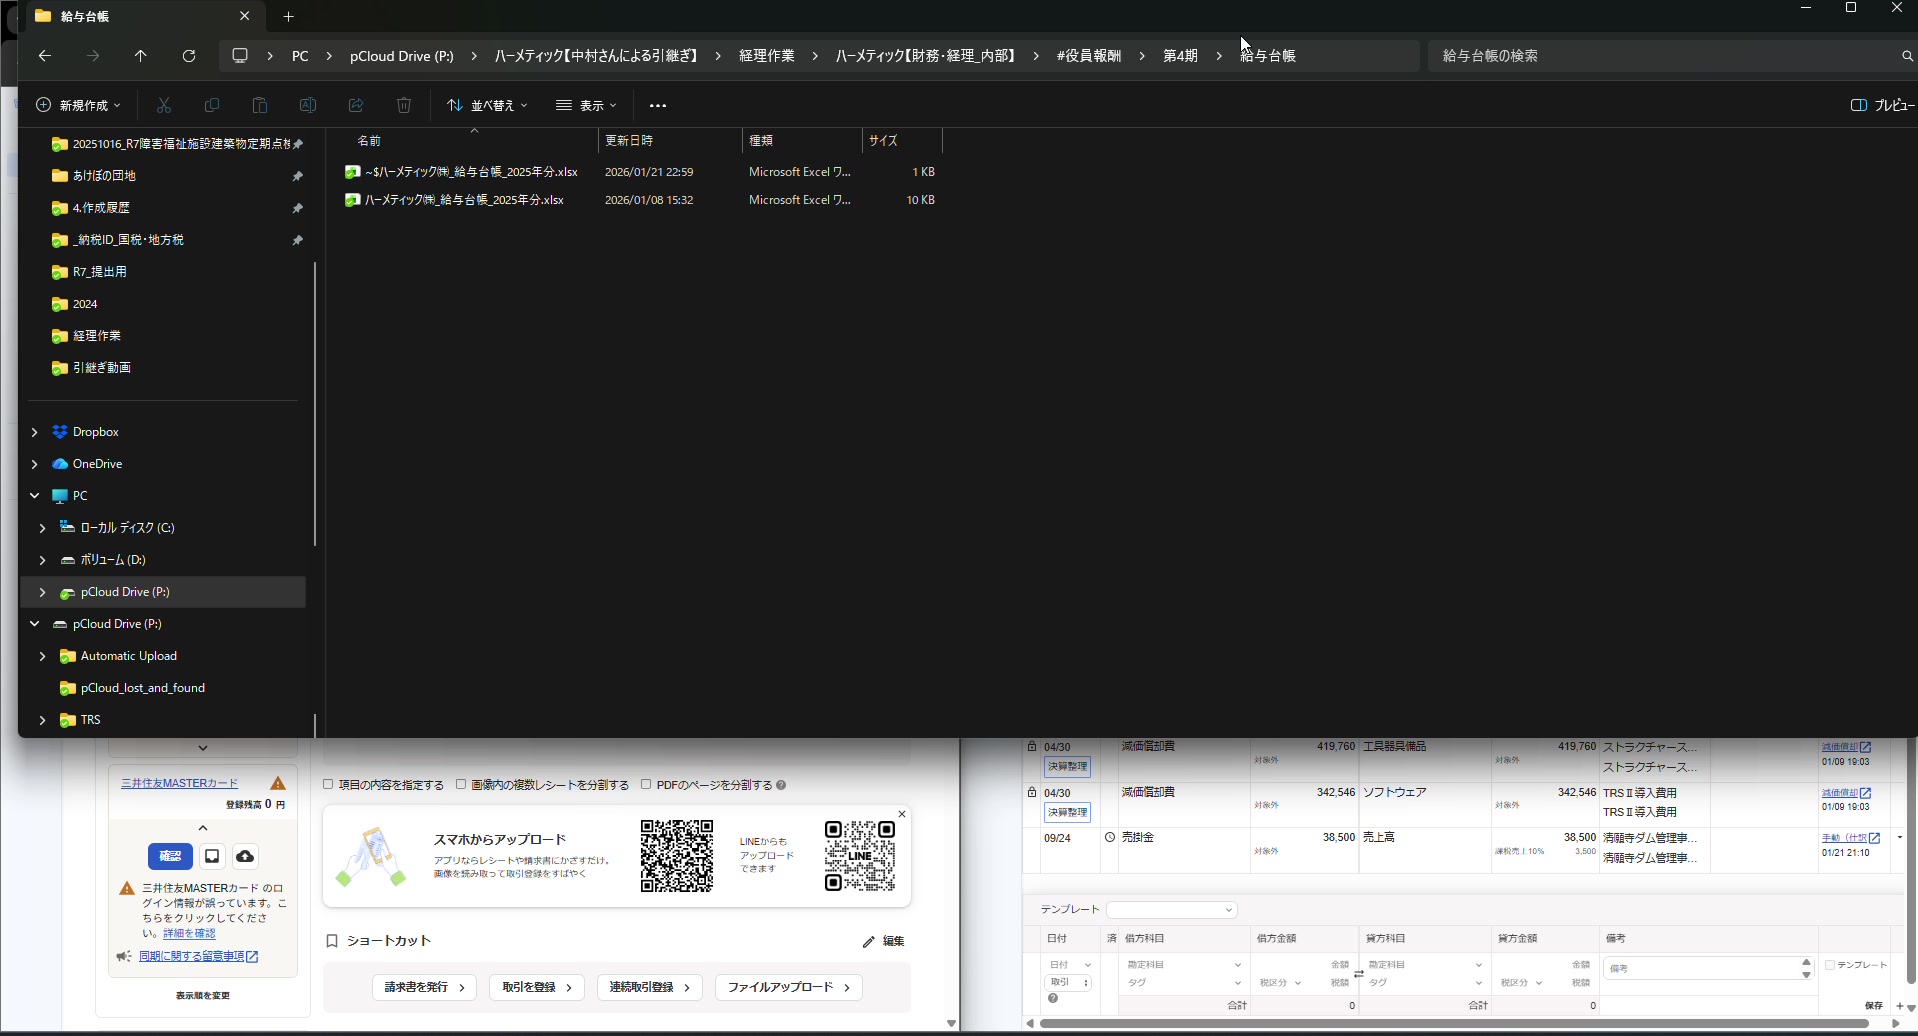Click the Share icon in toolbar
The image size is (1918, 1036).
[x=356, y=105]
